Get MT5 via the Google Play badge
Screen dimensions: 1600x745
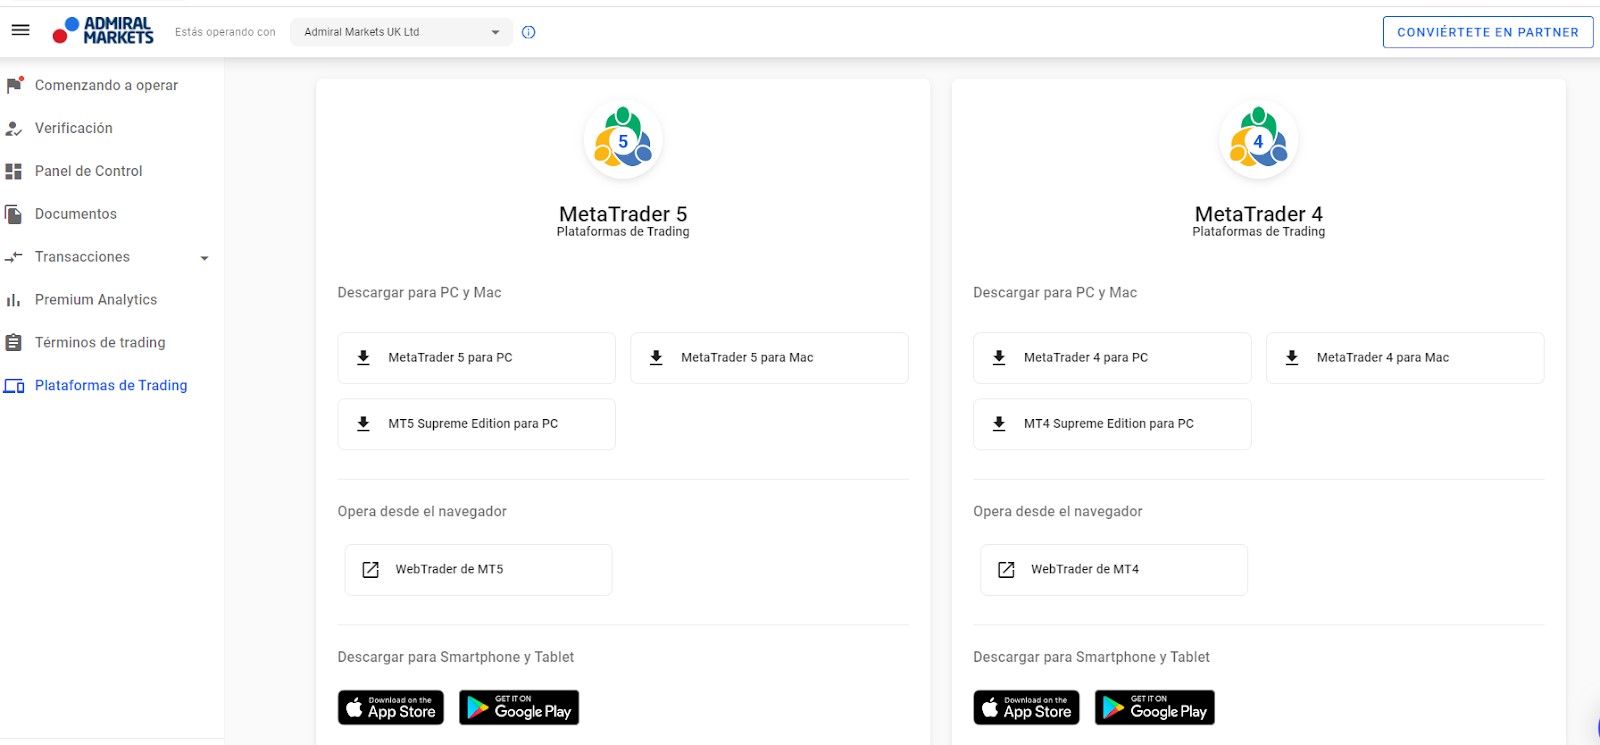(519, 708)
